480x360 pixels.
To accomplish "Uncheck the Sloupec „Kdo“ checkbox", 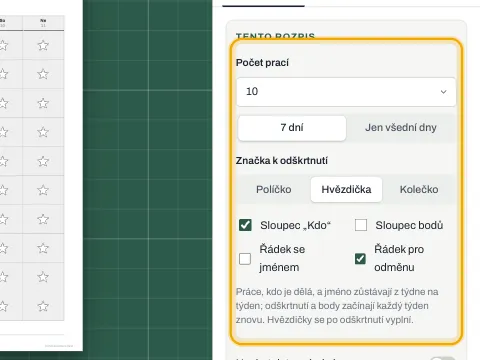I will [245, 225].
